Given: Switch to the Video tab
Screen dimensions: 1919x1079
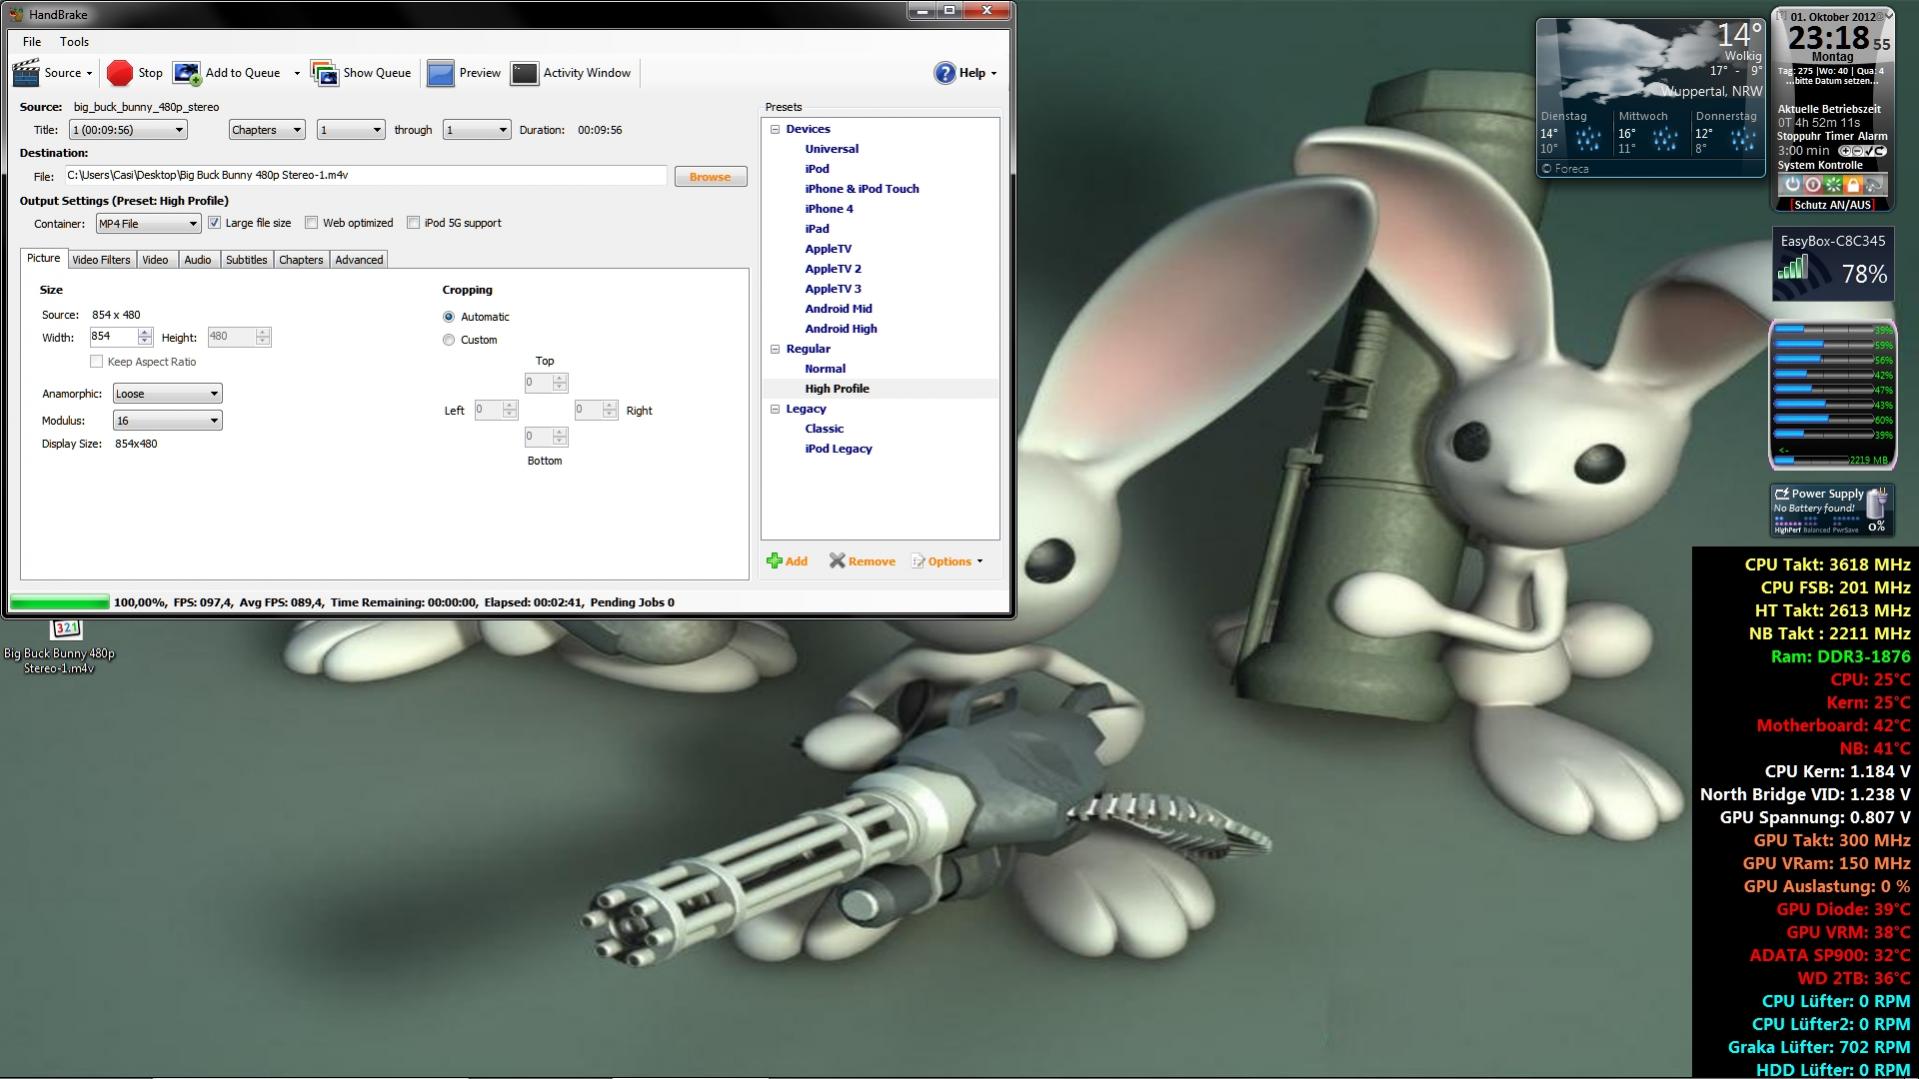Looking at the screenshot, I should (155, 260).
